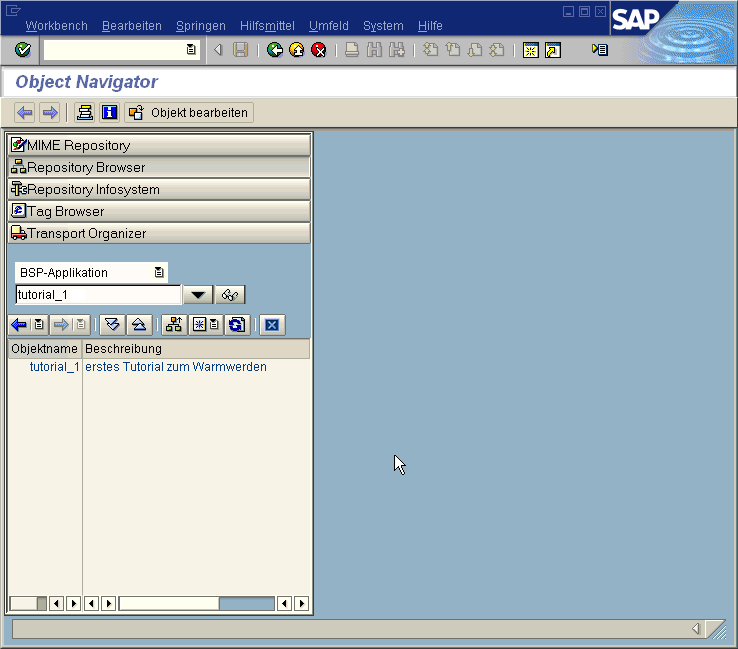Click the red Cancel icon

(x=319, y=50)
